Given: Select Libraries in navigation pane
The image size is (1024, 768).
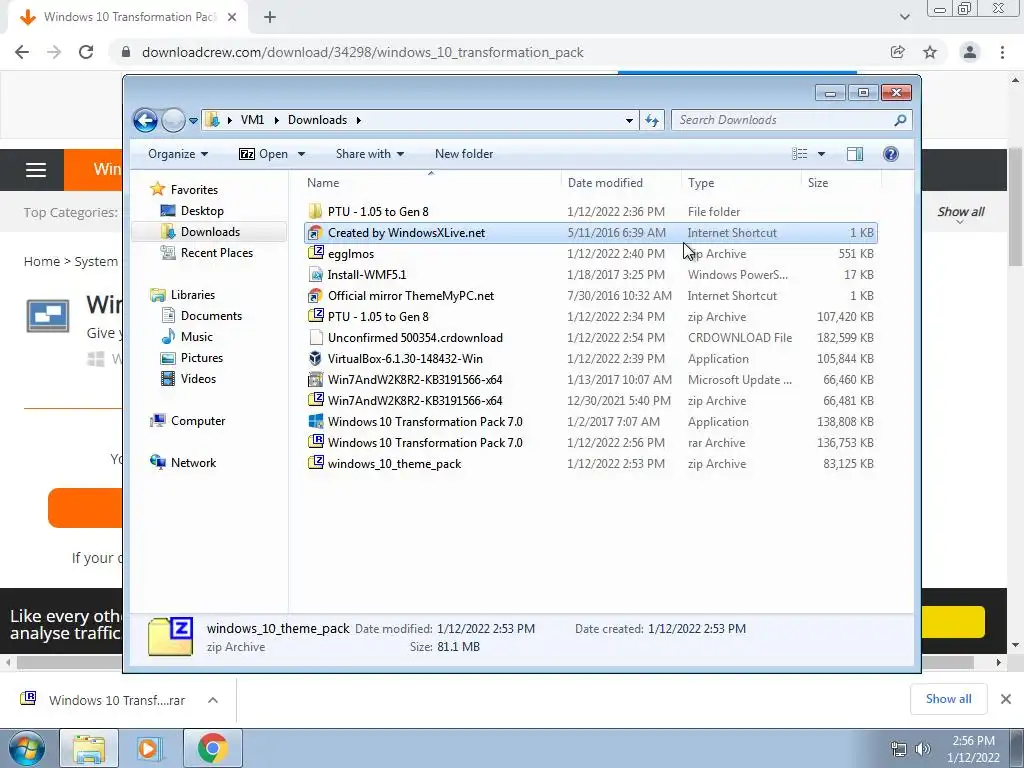Looking at the screenshot, I should (193, 295).
